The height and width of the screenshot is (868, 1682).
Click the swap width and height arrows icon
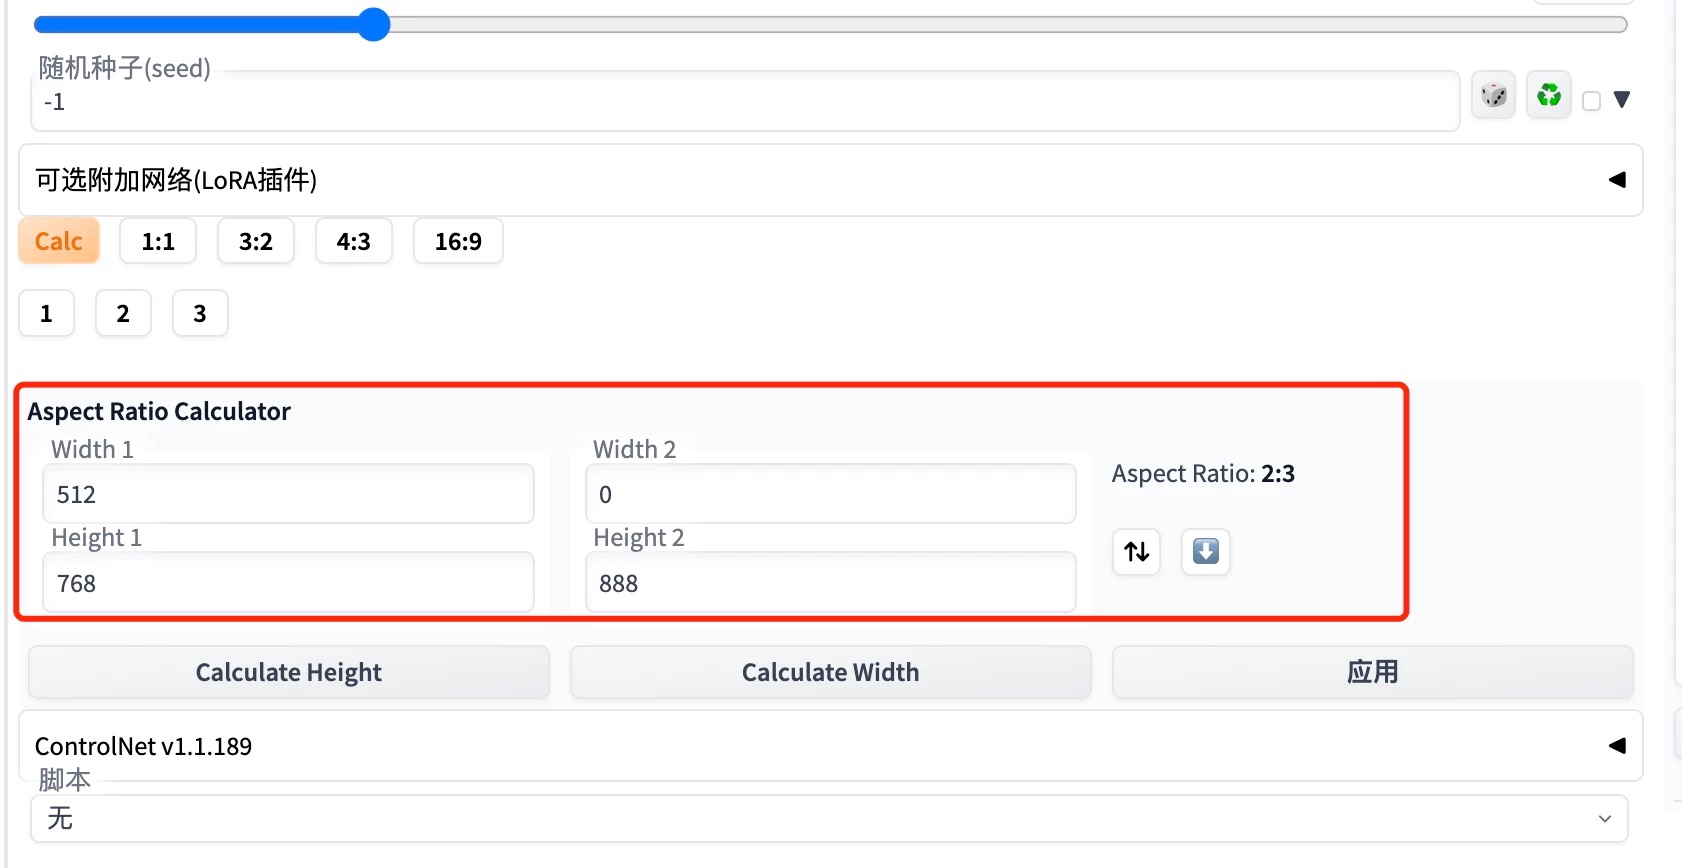(x=1137, y=551)
